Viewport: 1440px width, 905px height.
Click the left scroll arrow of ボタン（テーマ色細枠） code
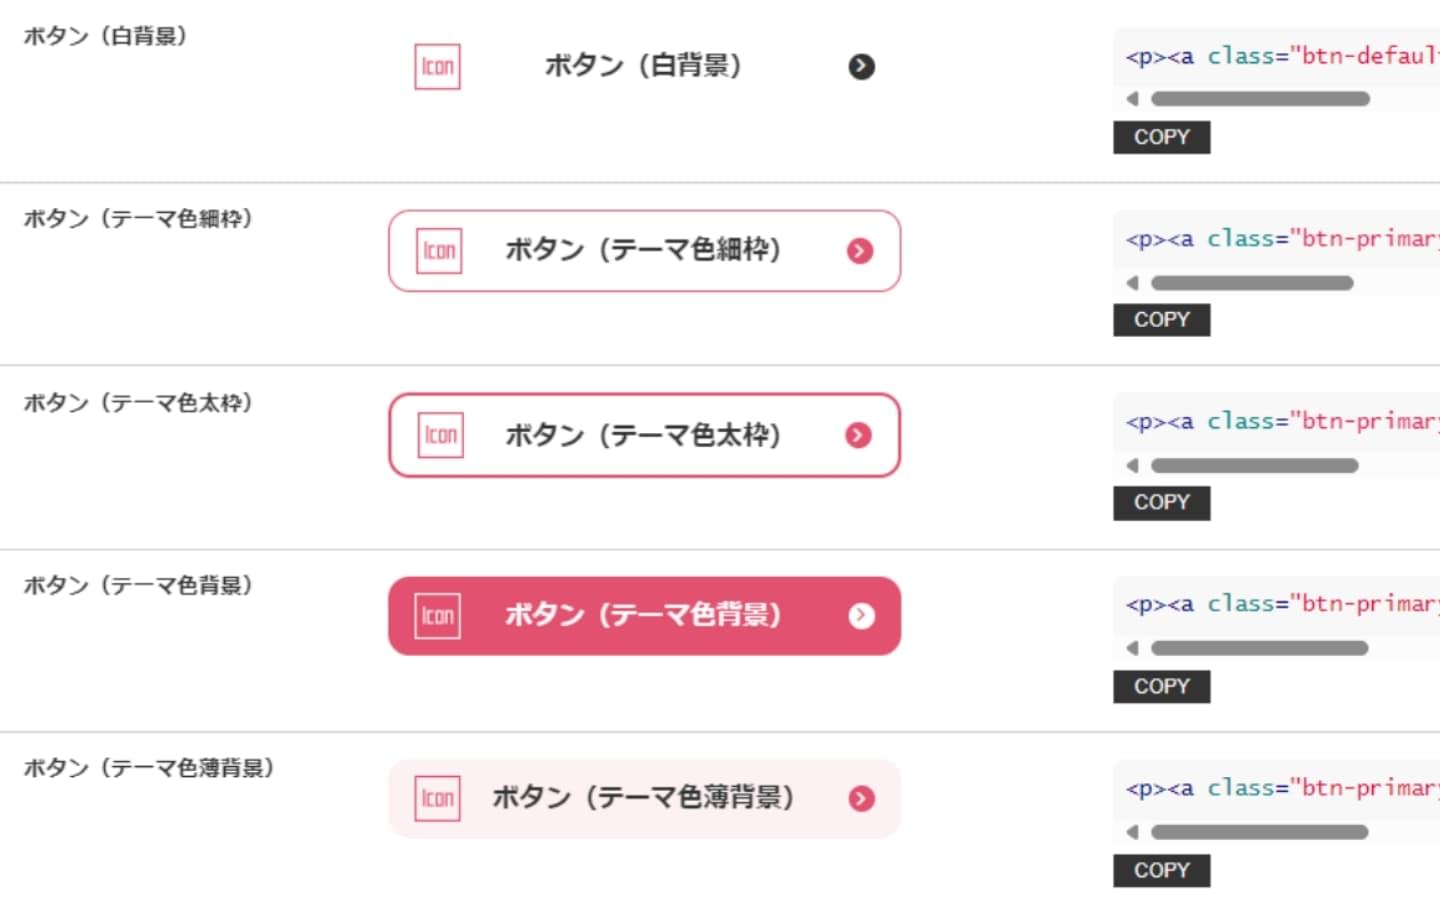click(x=1132, y=283)
